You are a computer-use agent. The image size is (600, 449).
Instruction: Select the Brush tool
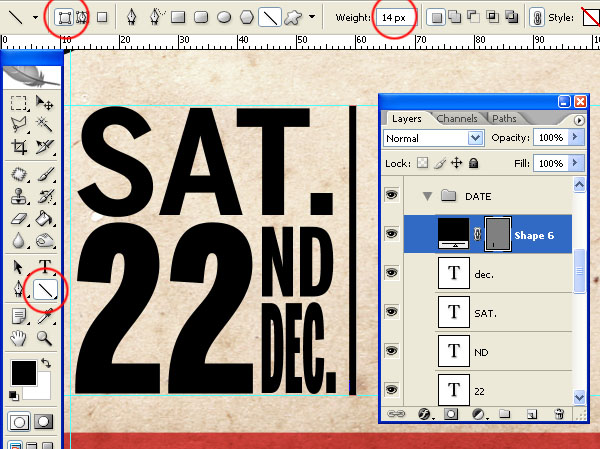coord(44,175)
